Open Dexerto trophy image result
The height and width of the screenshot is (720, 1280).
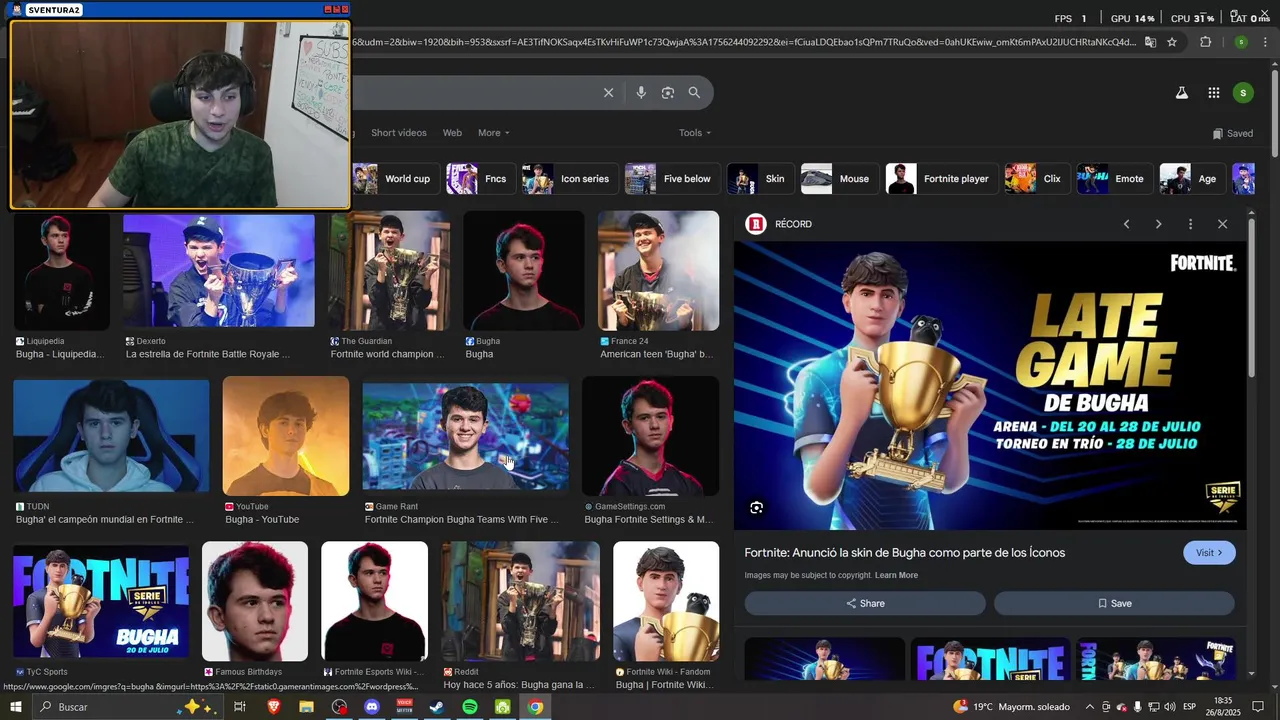pos(219,270)
